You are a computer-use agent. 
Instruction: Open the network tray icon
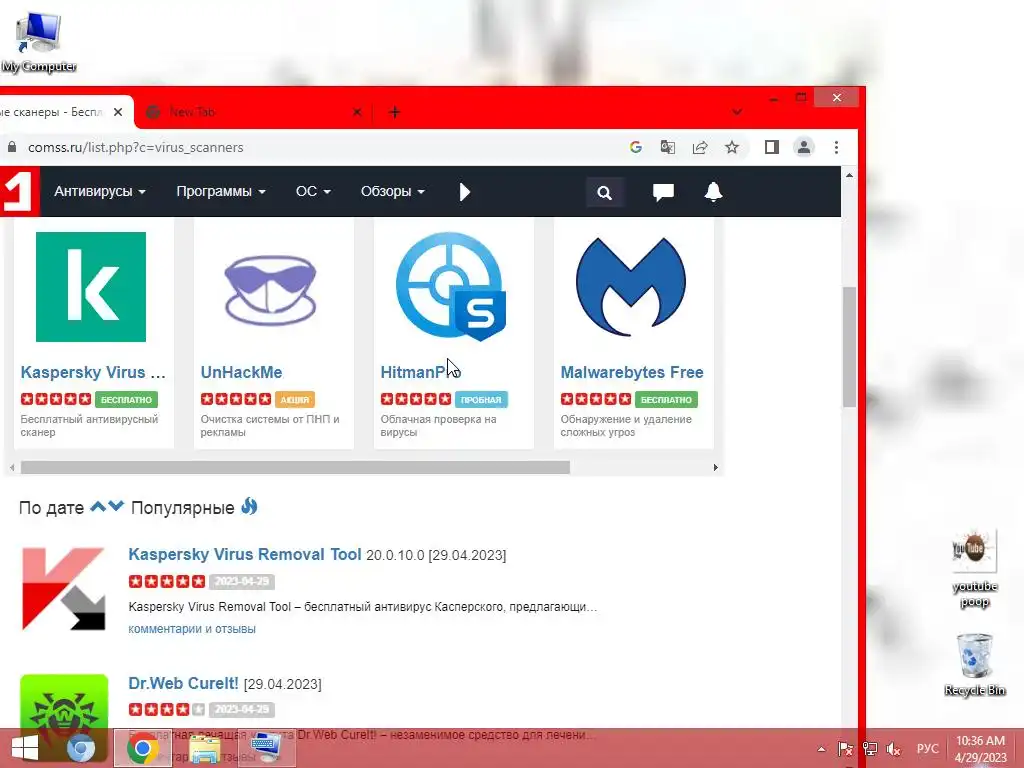pos(870,749)
